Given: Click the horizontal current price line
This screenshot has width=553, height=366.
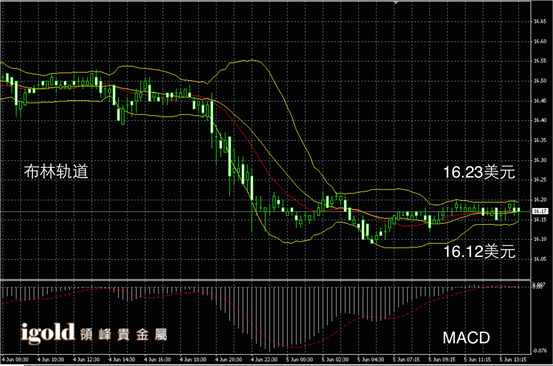Looking at the screenshot, I should 265,212.
